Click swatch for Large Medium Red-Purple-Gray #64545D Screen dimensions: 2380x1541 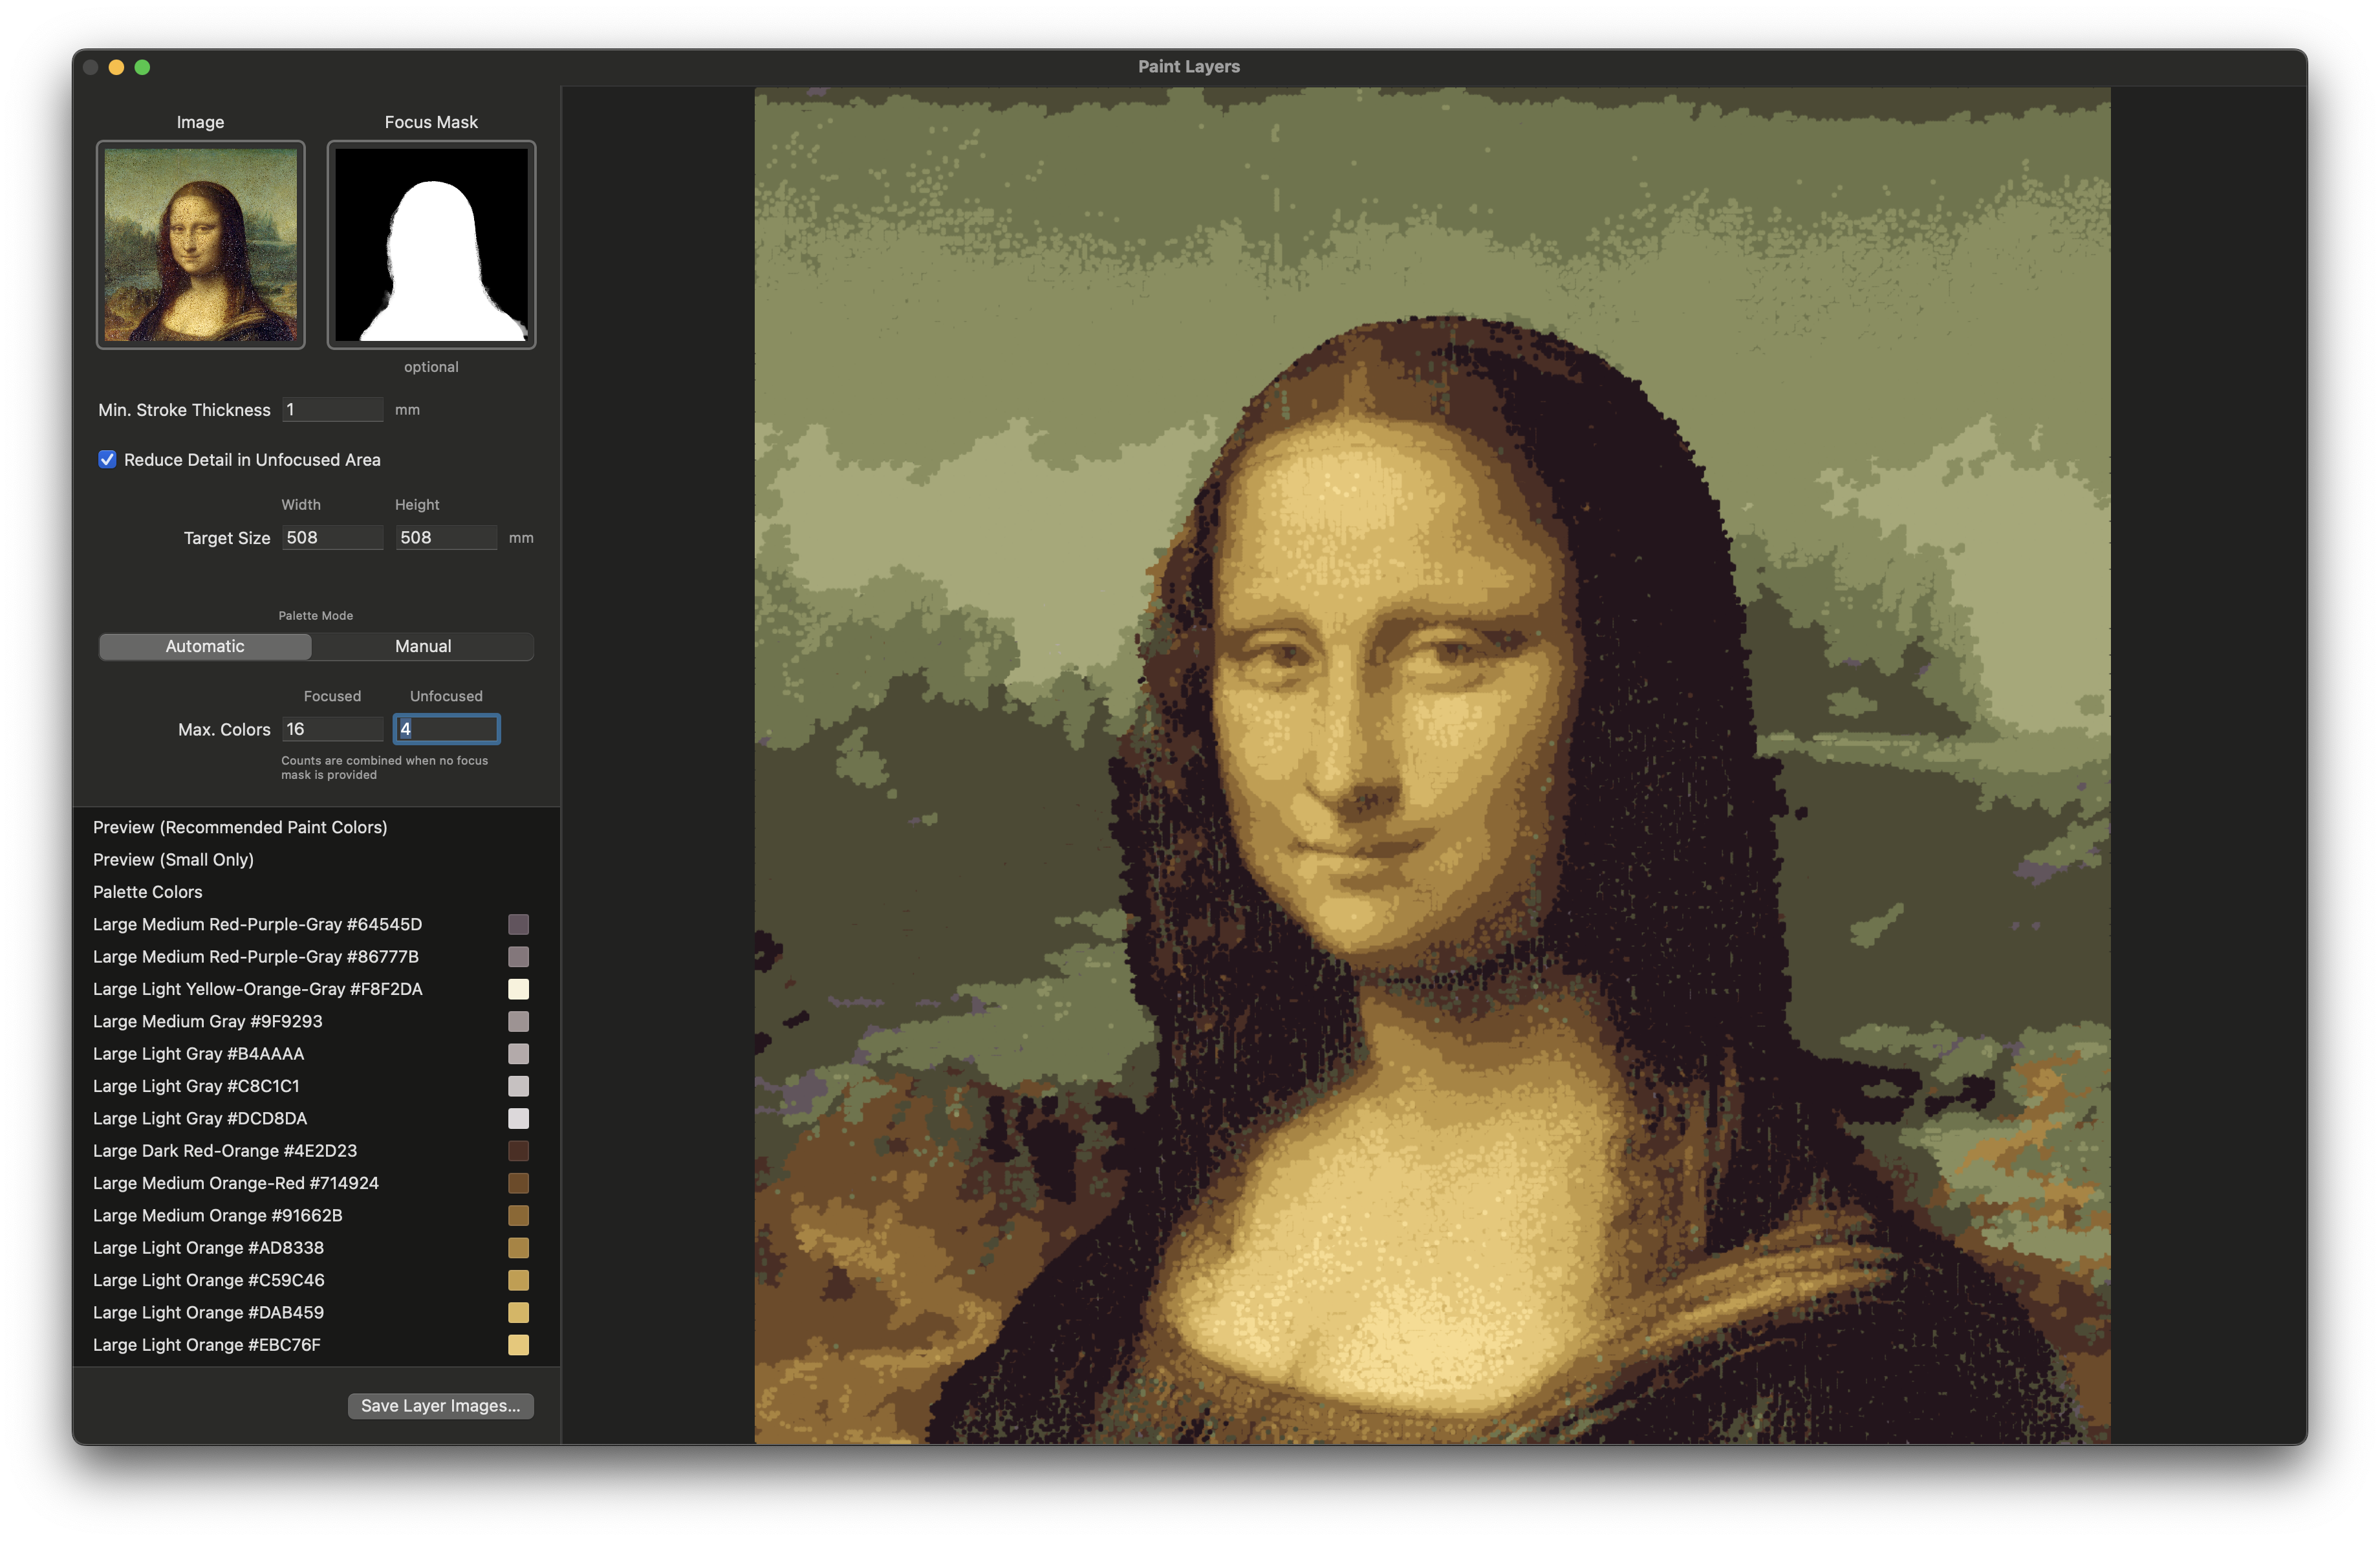(x=519, y=925)
